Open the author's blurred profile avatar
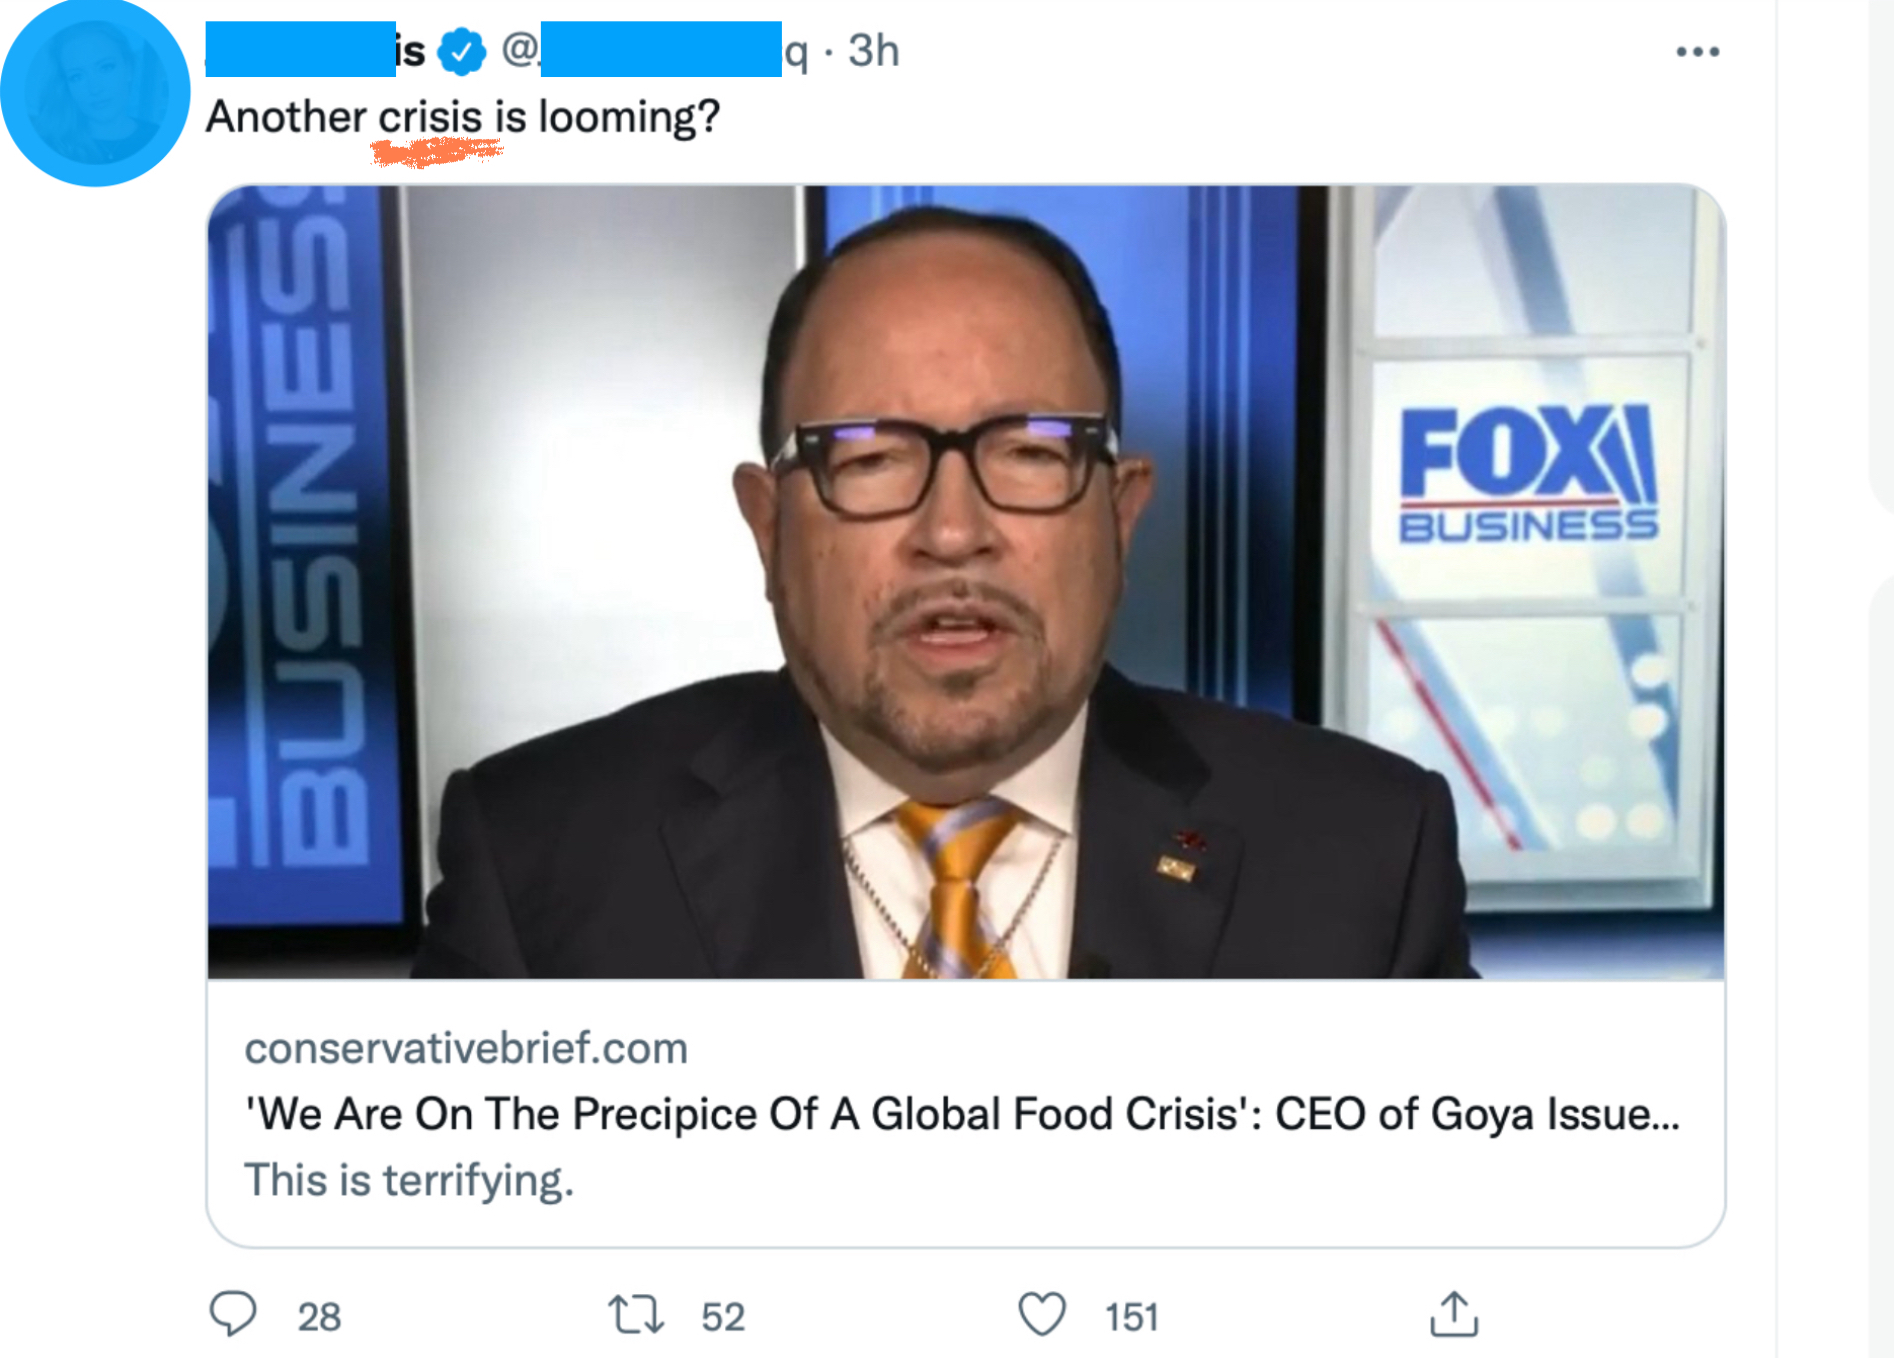 pyautogui.click(x=95, y=92)
